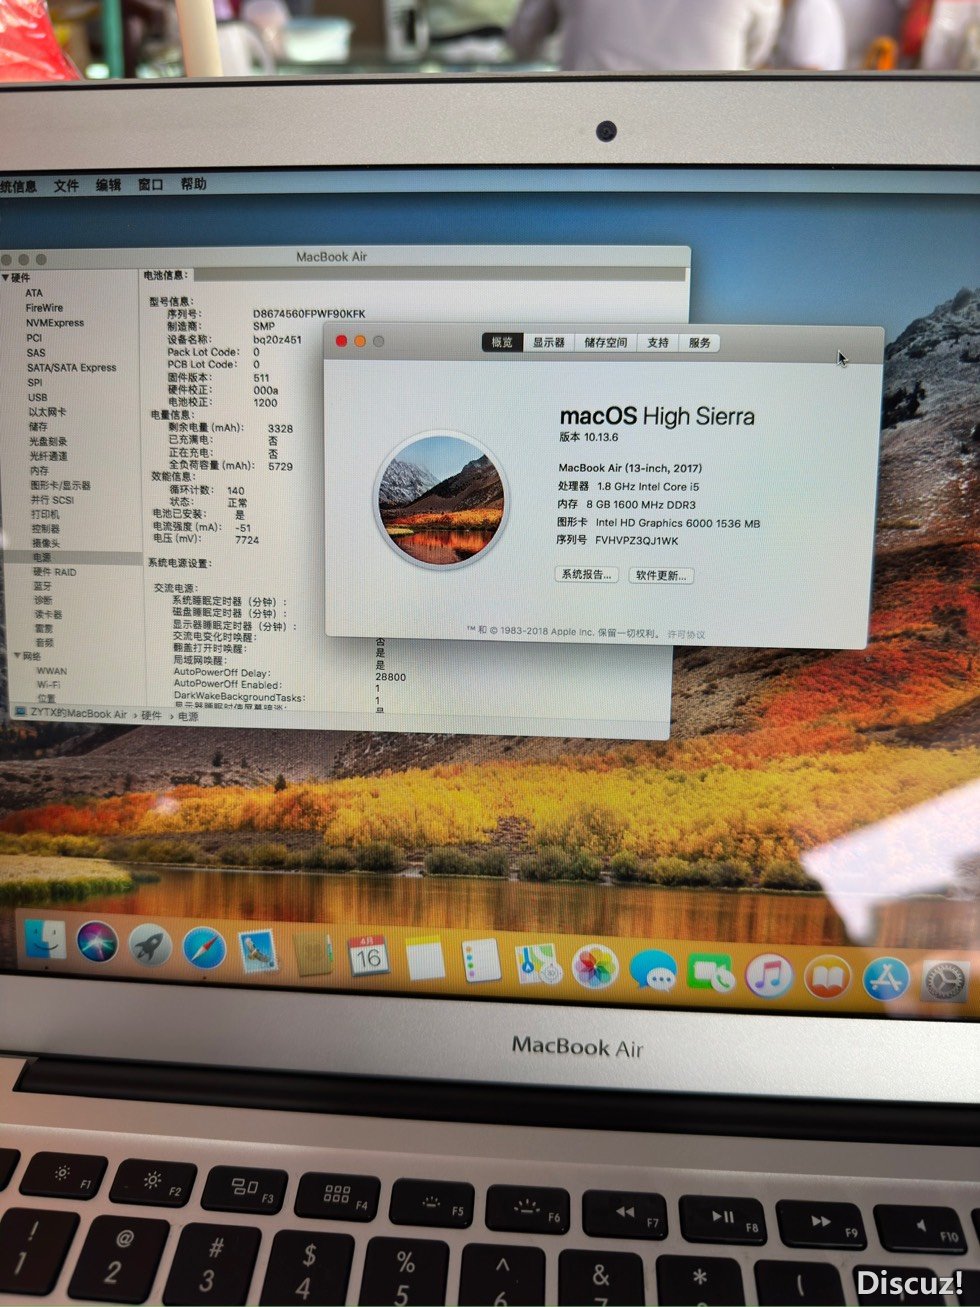
Task: Select 摄像头 in the sidebar
Action: 45,543
